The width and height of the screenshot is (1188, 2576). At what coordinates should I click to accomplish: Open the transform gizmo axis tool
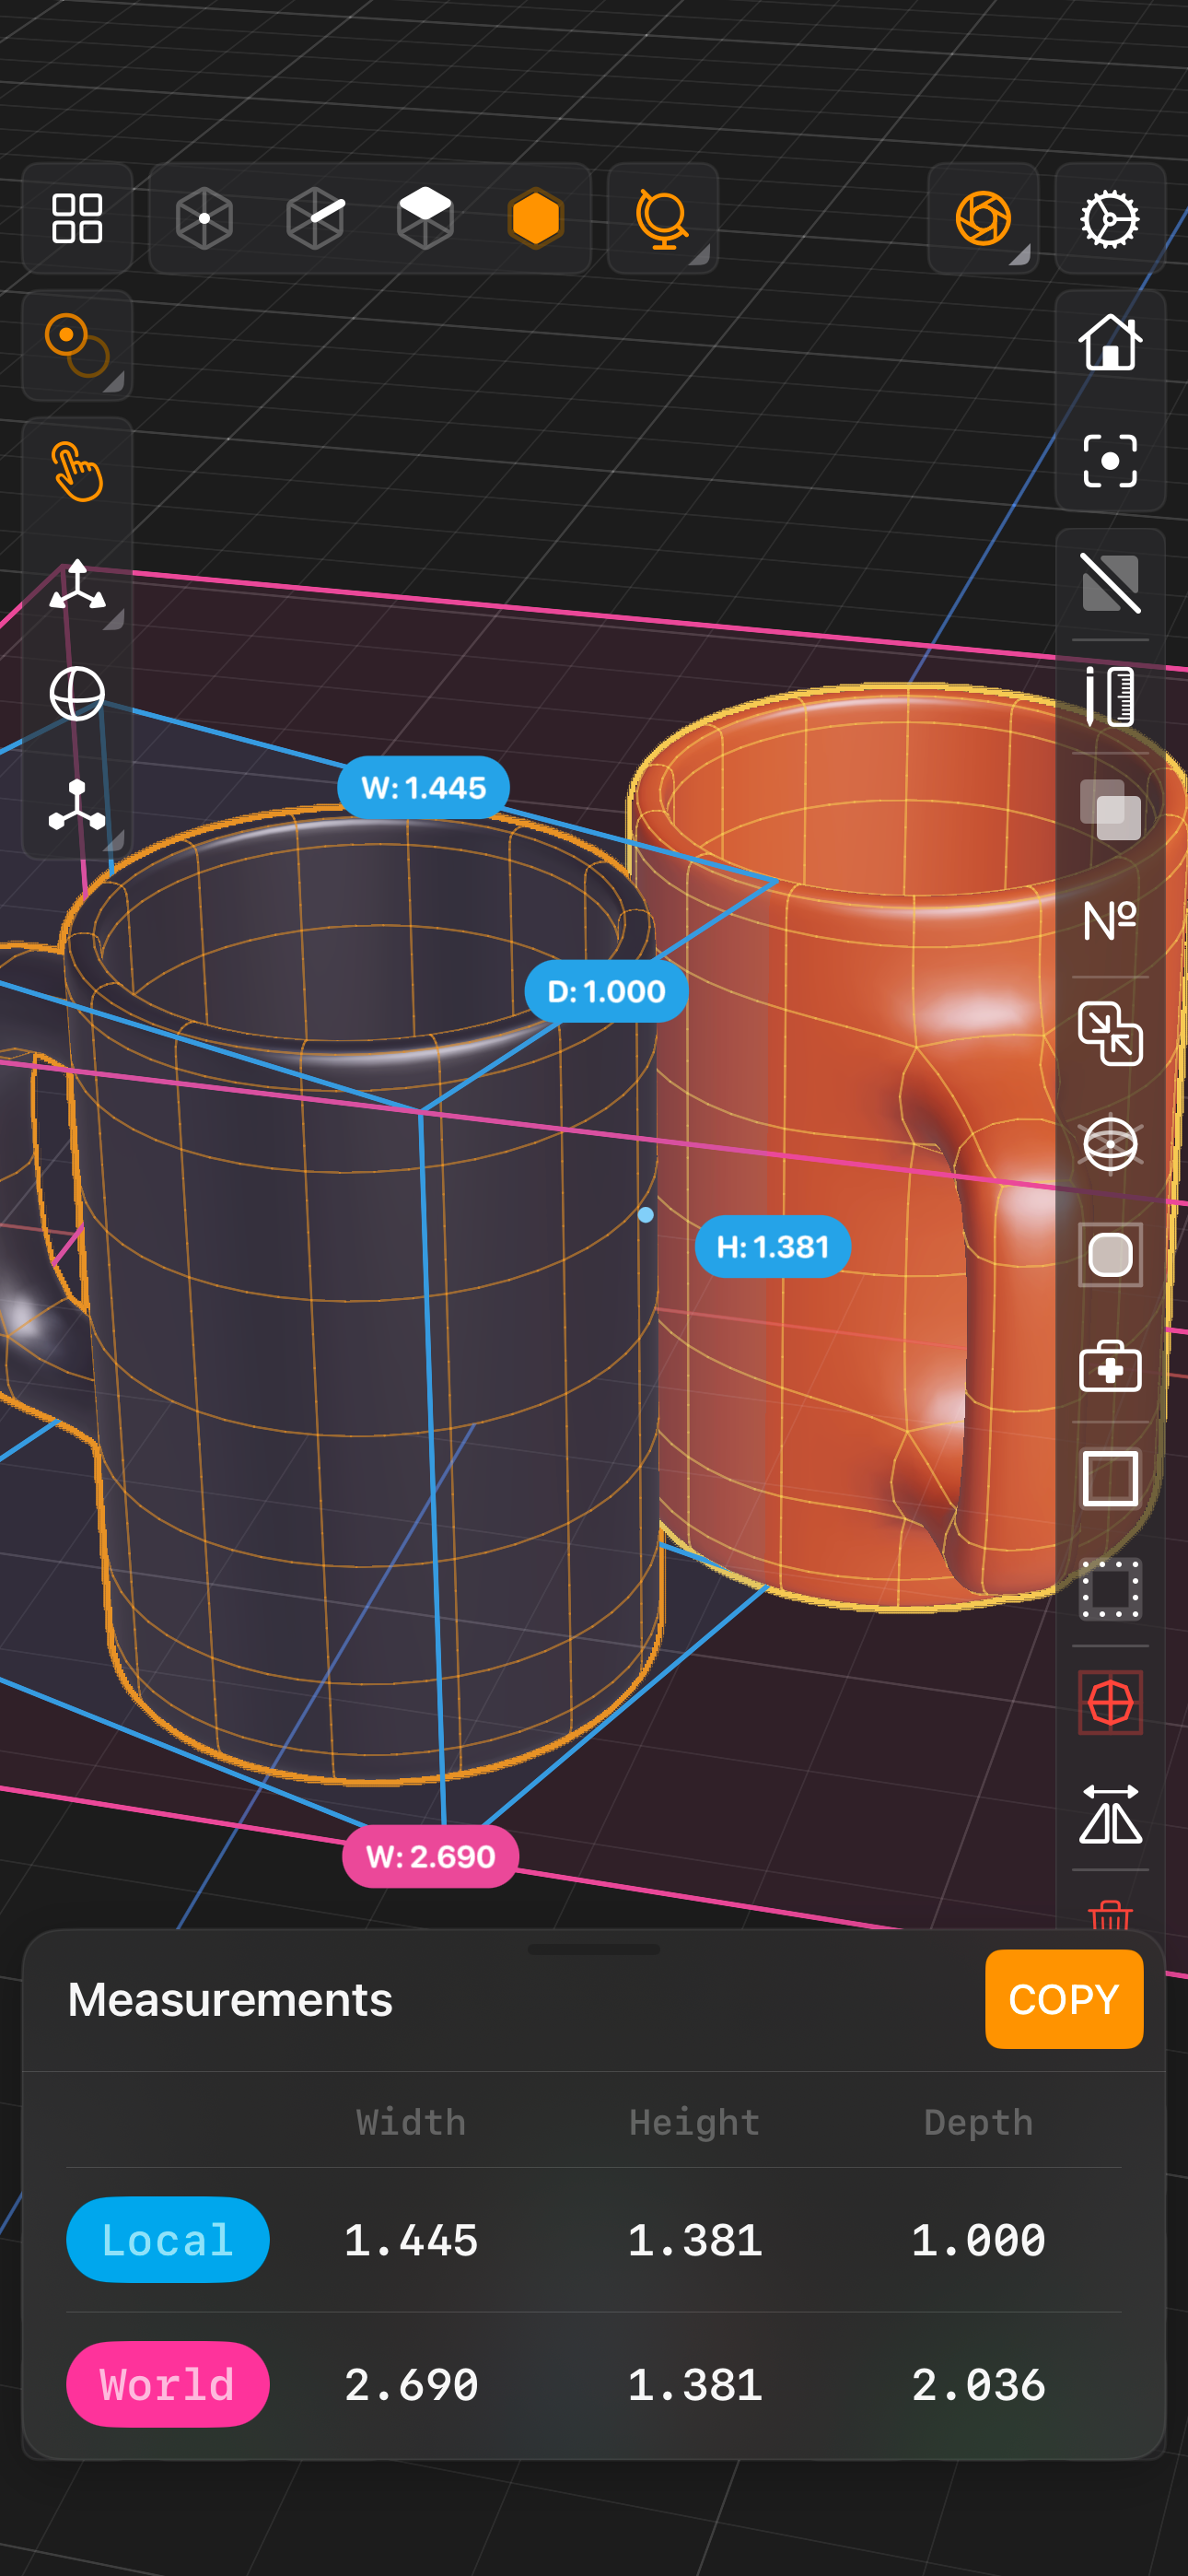point(77,586)
